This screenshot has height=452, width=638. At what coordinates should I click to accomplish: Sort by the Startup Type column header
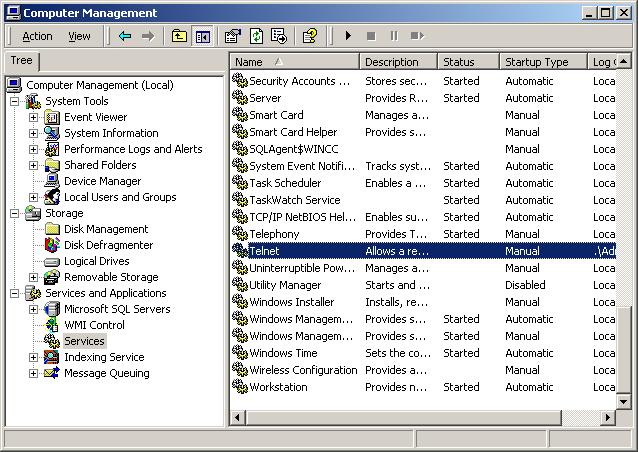544,62
